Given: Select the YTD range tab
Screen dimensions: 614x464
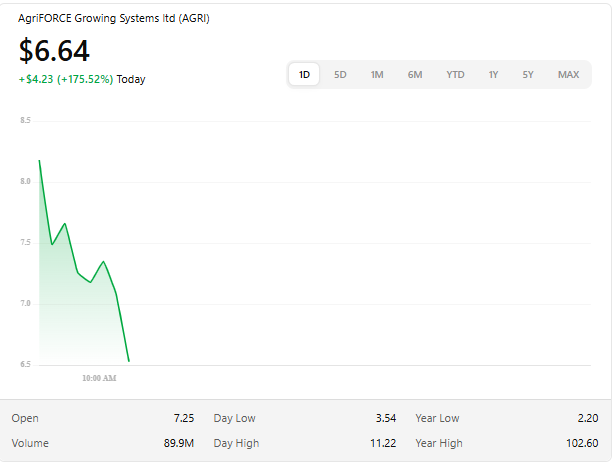Looking at the screenshot, I should point(455,74).
